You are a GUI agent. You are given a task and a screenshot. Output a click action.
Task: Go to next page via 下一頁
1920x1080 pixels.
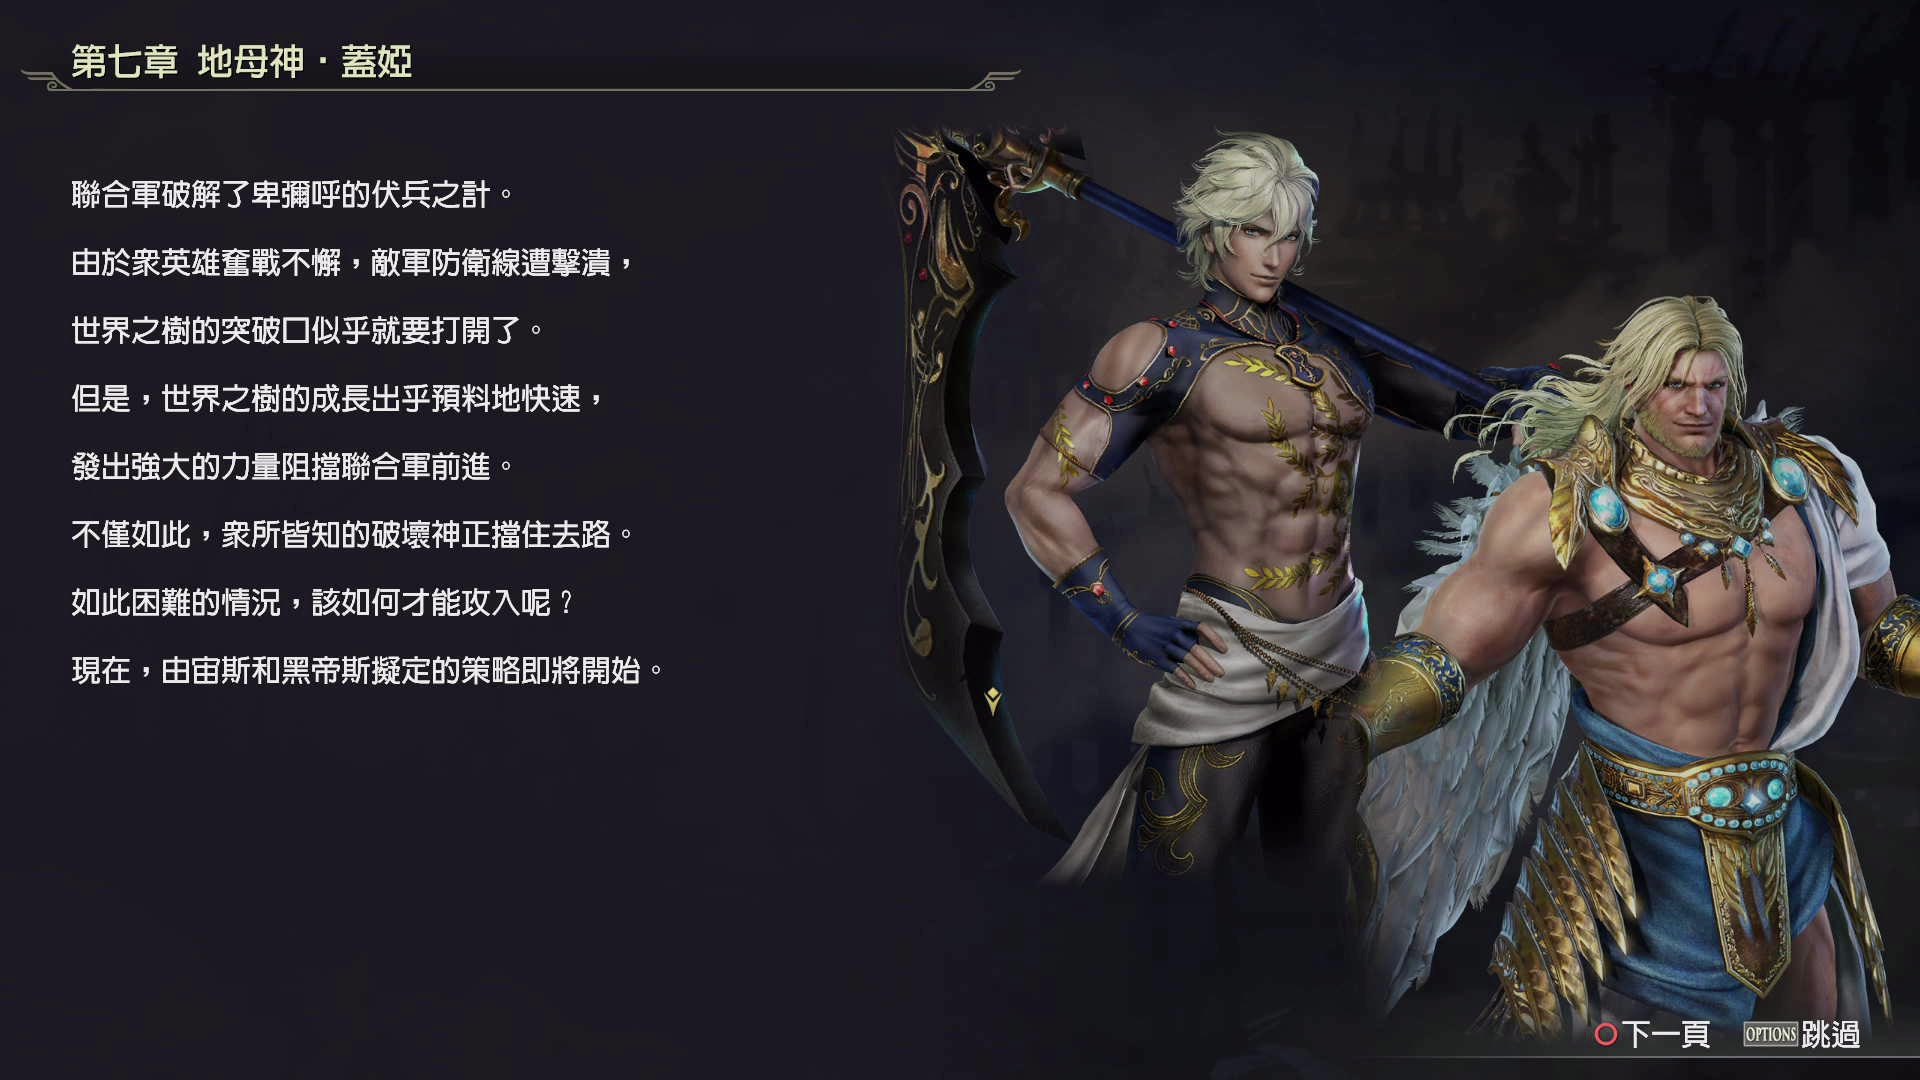(1666, 1035)
